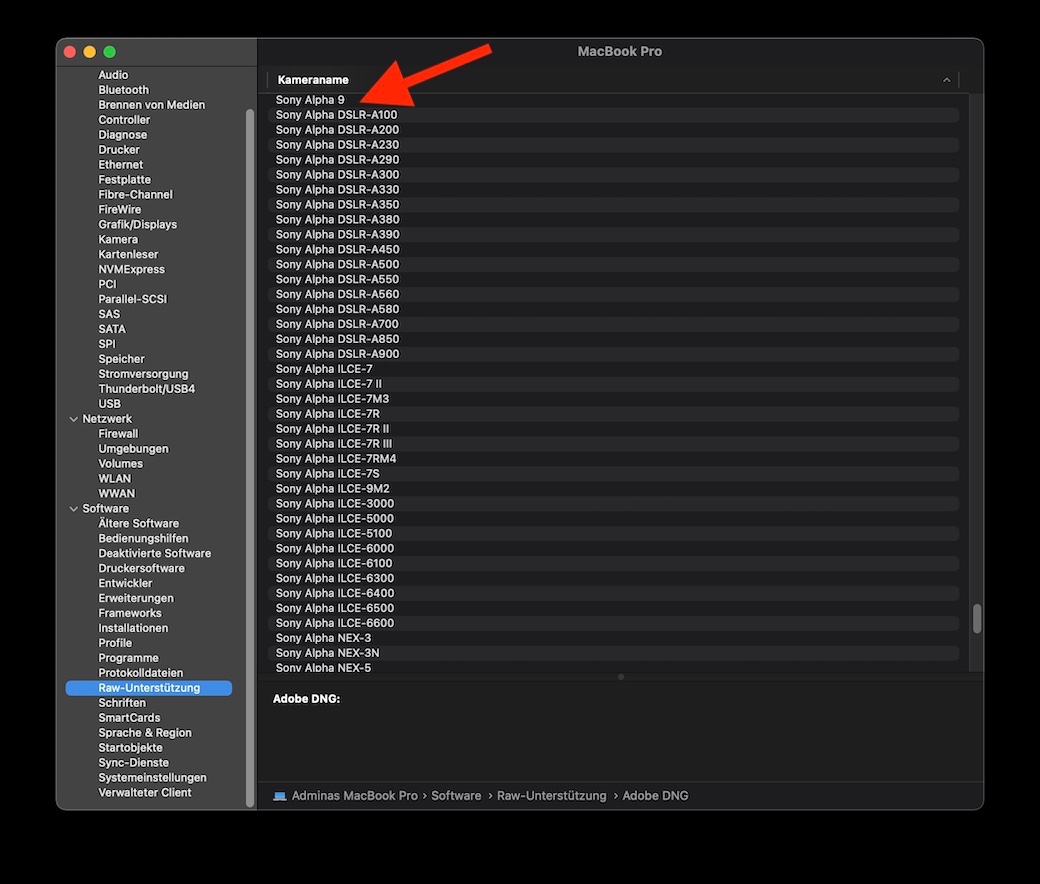1040x884 pixels.
Task: Open WLAN under Netzwerk
Action: tap(115, 479)
